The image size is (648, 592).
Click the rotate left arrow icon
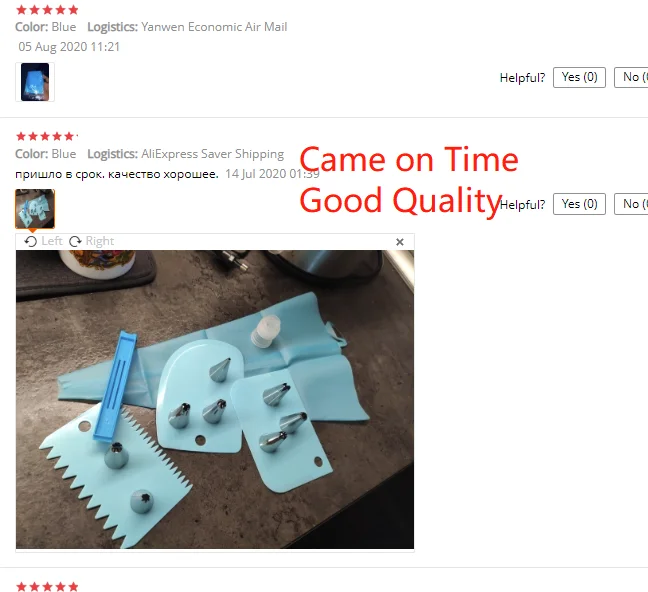(31, 241)
